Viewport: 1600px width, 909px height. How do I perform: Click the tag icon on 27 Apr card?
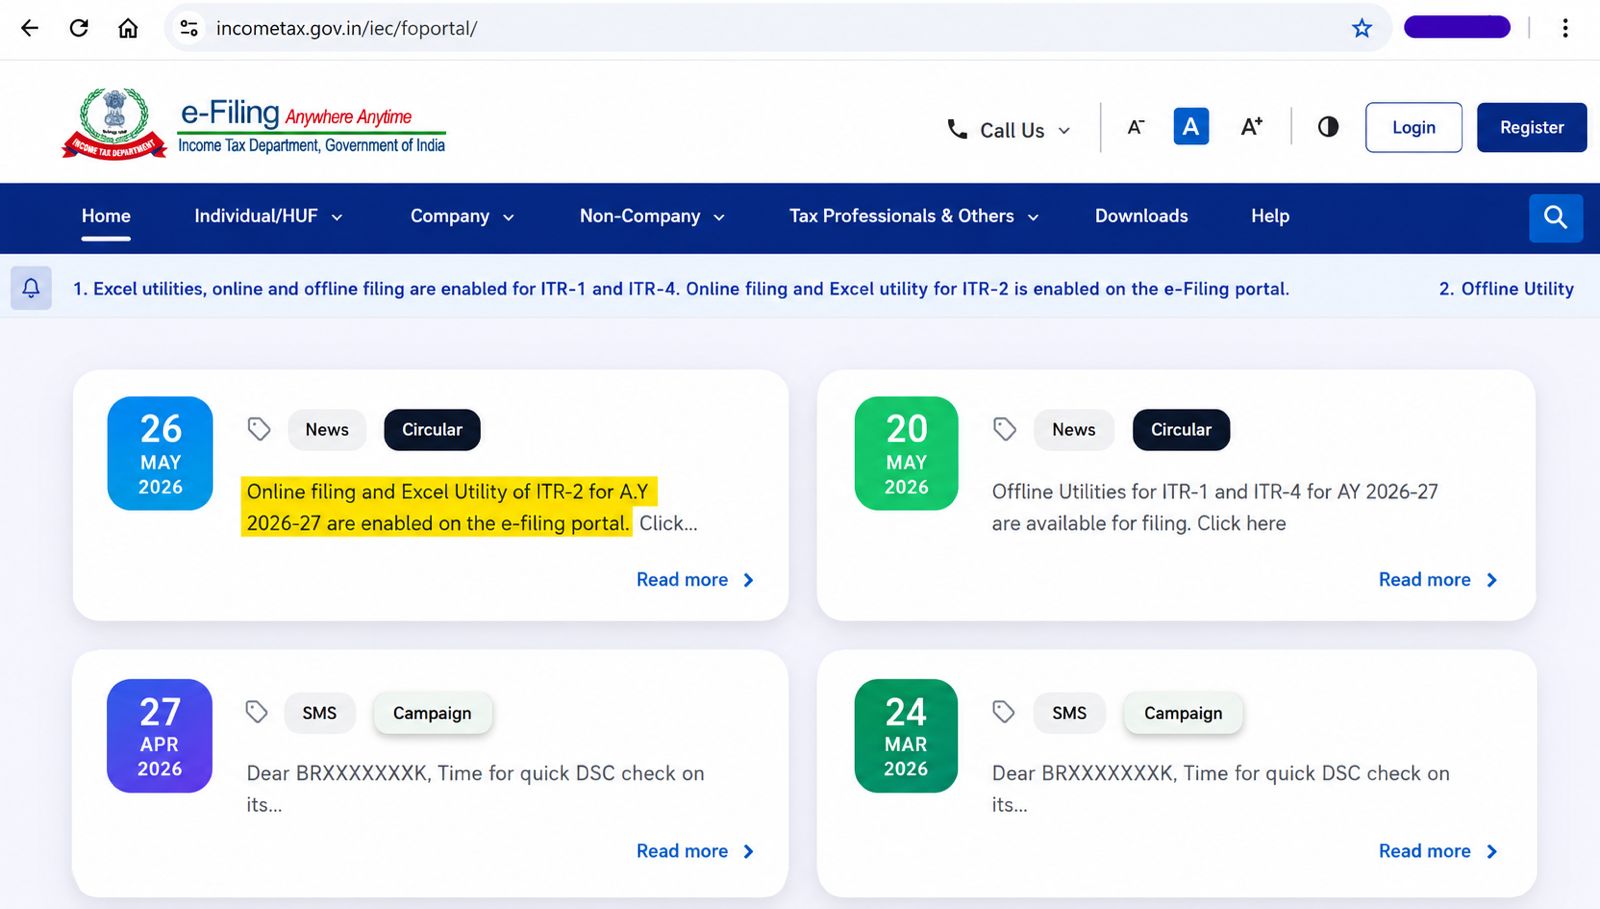click(257, 712)
